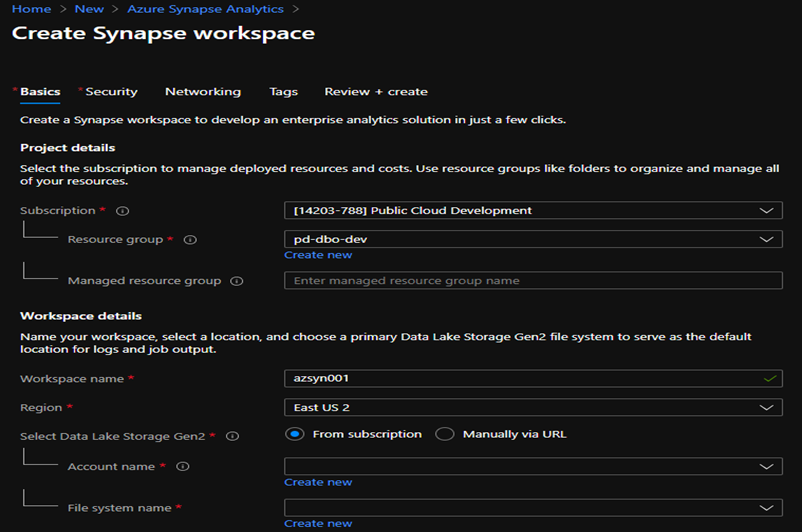This screenshot has width=802, height=532.
Task: Switch to the Review + create tab
Action: click(376, 92)
